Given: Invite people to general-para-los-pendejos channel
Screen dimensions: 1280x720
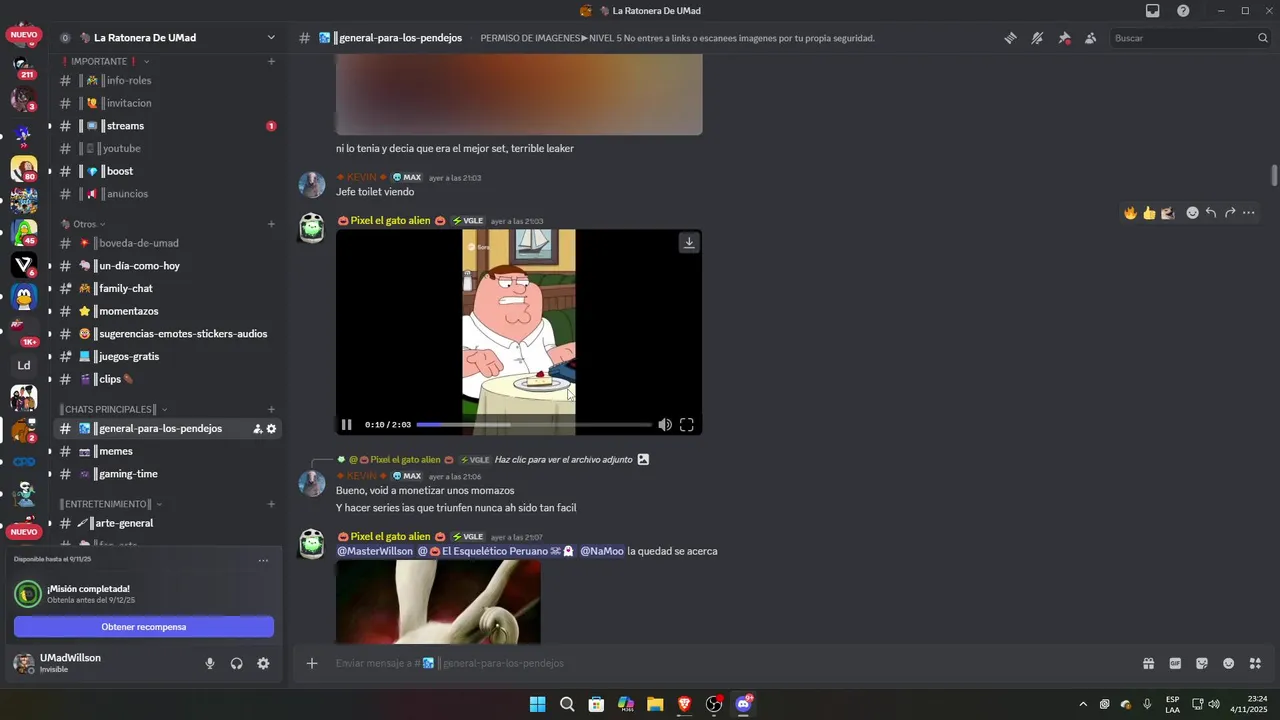Looking at the screenshot, I should click(257, 429).
